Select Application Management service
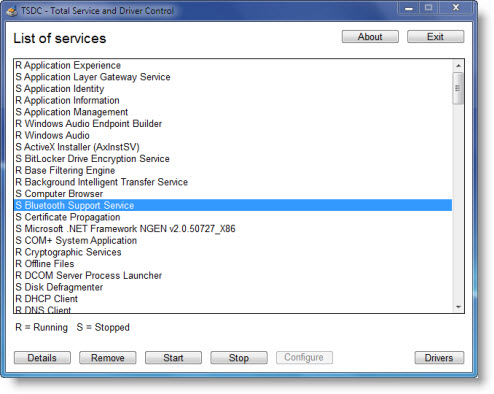 [x=233, y=112]
